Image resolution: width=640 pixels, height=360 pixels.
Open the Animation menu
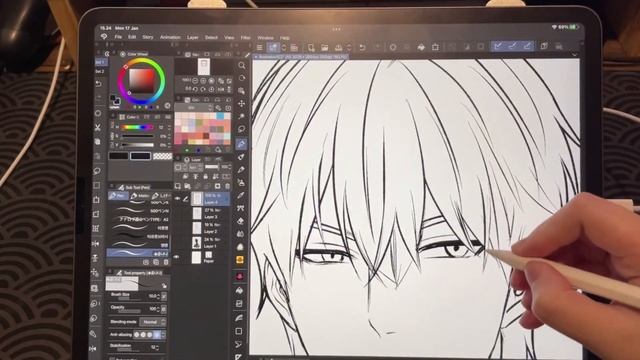coord(170,37)
